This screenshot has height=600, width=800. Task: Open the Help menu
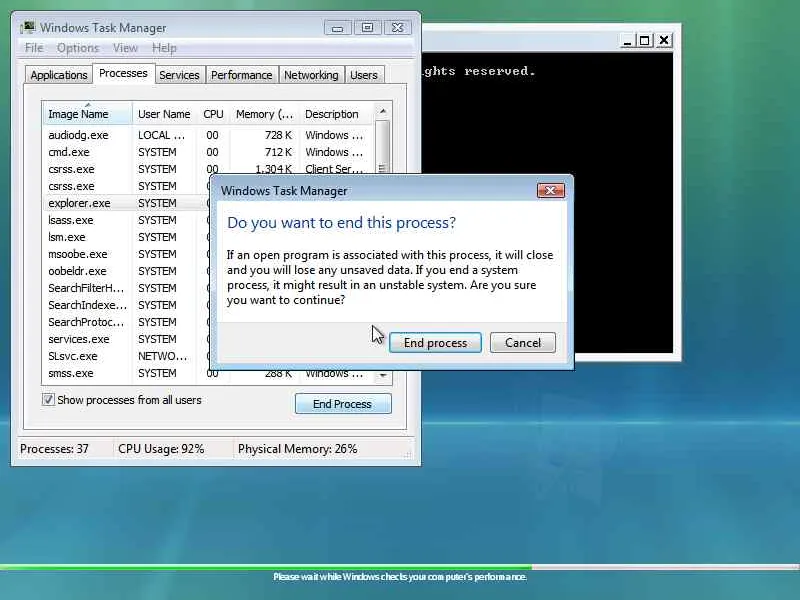pos(164,48)
